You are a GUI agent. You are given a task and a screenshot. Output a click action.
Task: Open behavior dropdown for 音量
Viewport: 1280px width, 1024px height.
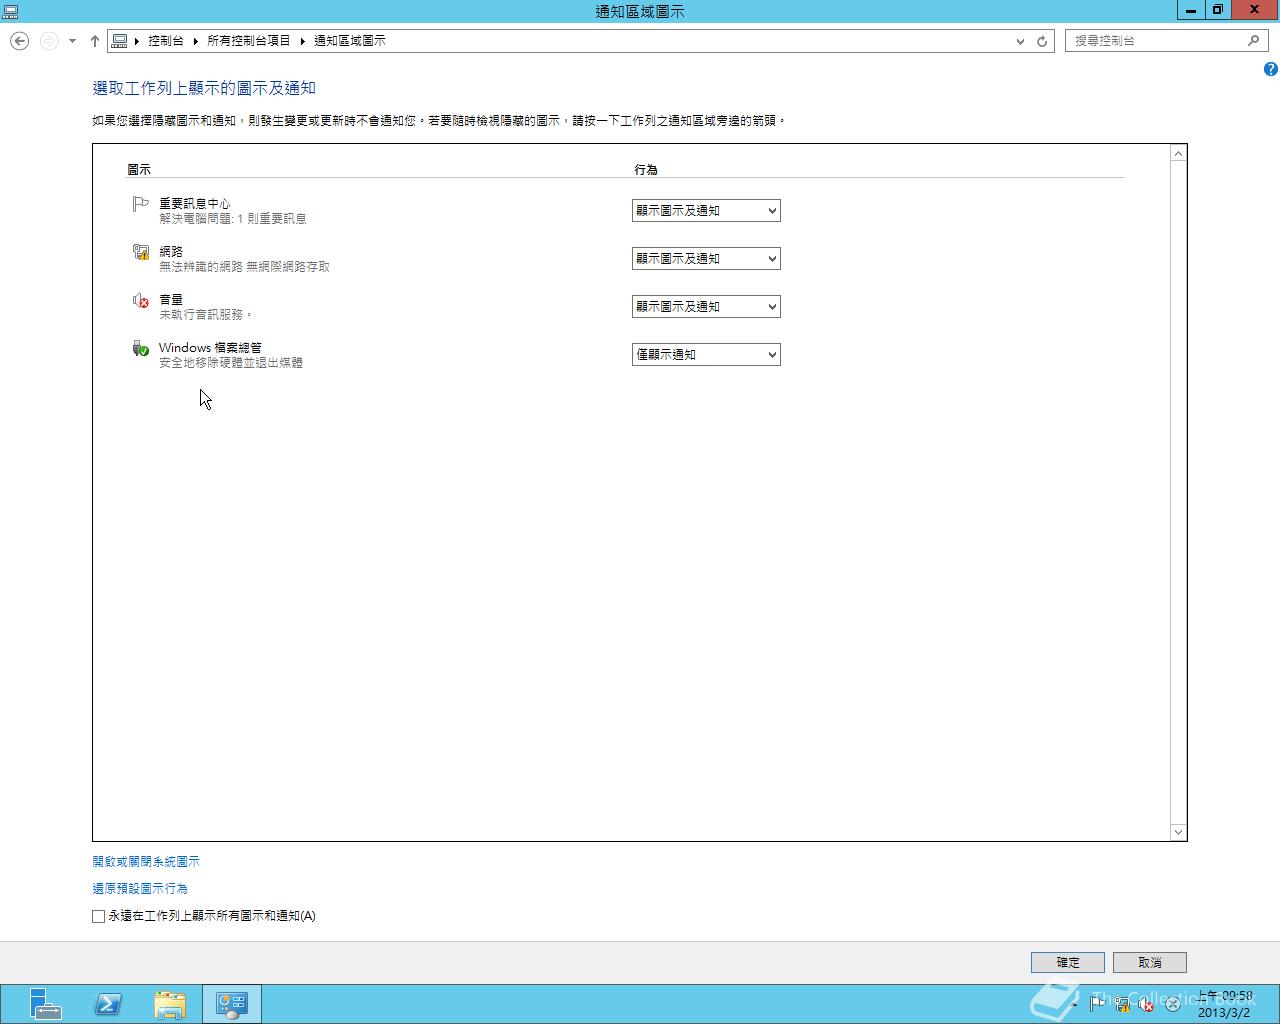tap(706, 307)
